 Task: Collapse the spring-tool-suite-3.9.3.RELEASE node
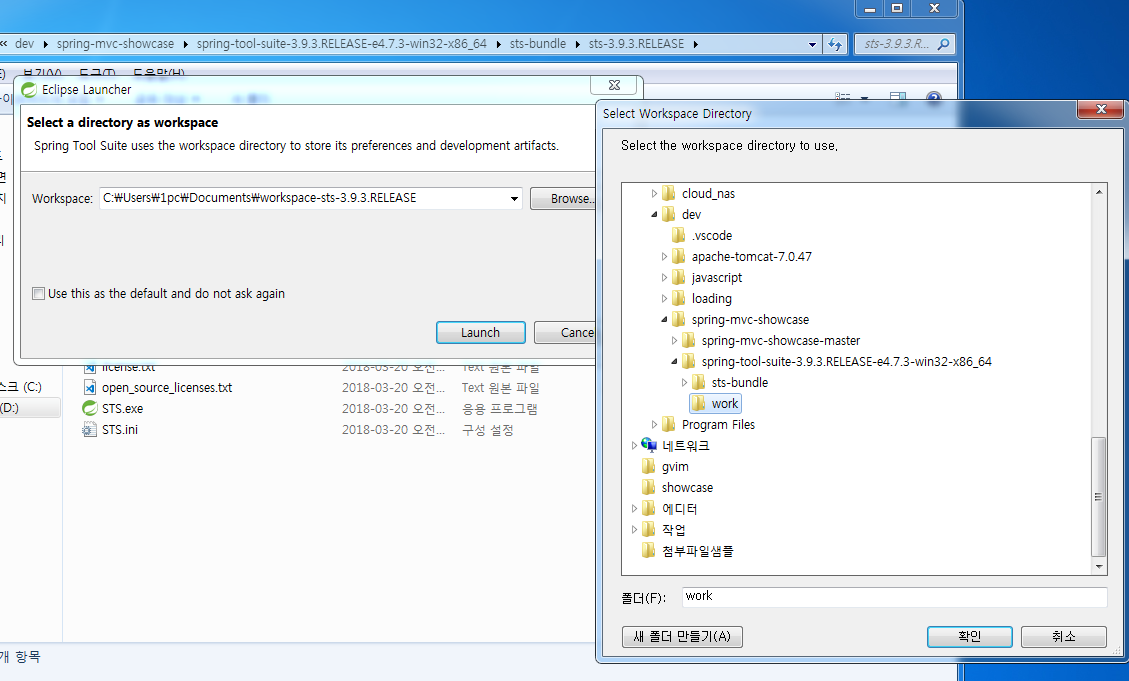[674, 361]
